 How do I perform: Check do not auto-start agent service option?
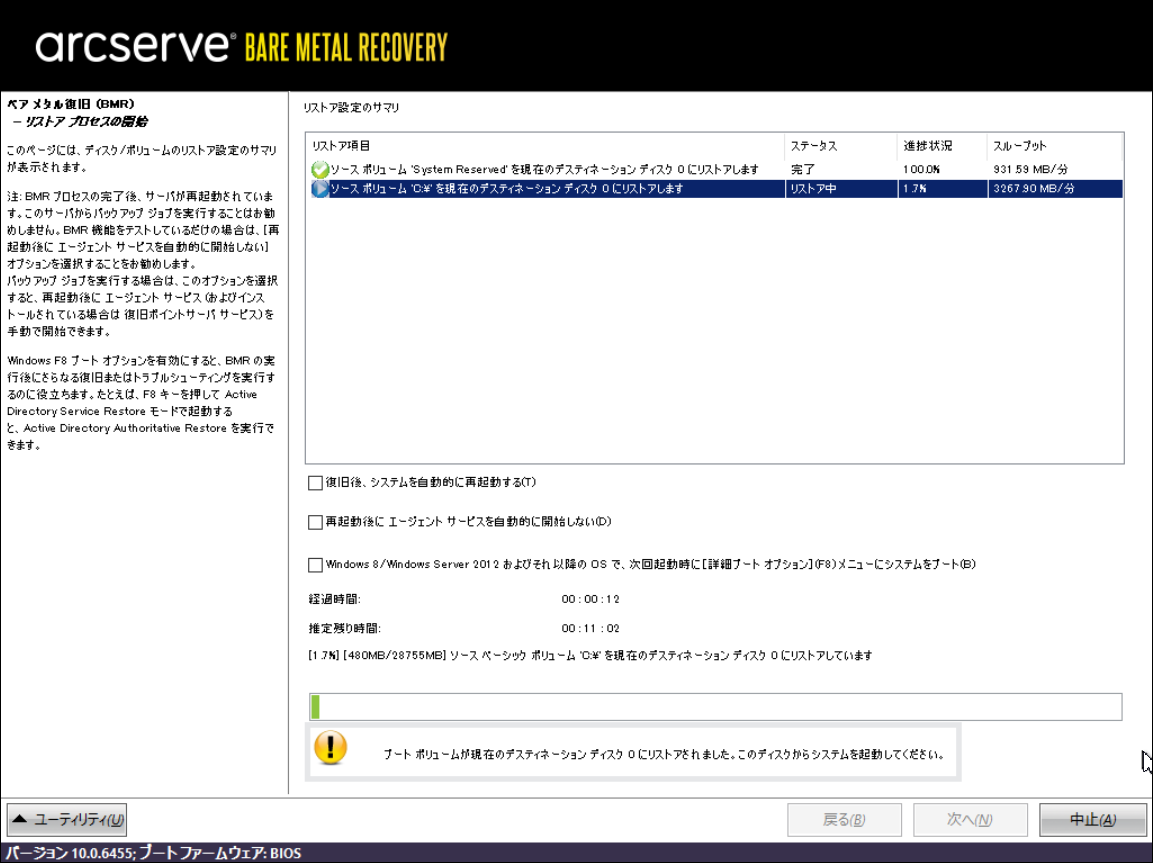[316, 522]
